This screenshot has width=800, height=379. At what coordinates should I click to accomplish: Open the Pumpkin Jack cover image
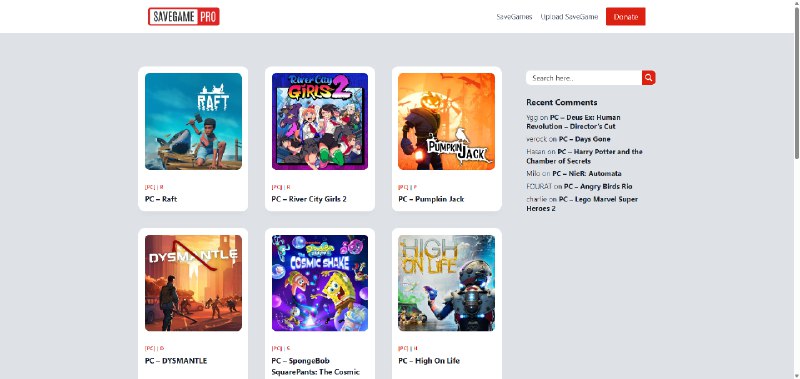[446, 121]
